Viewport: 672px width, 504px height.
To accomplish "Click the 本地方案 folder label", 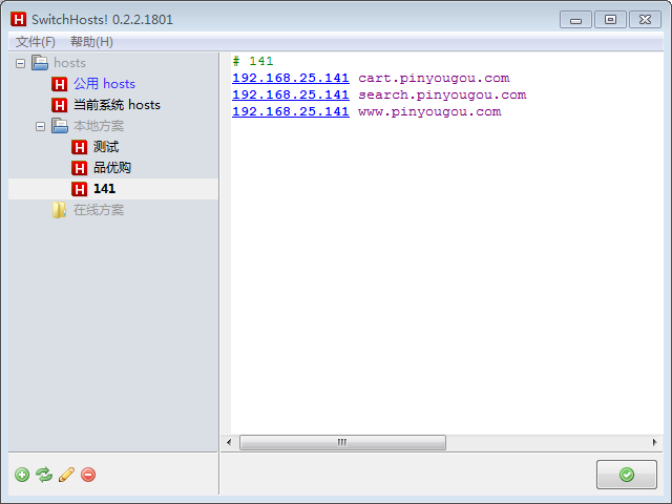I will coord(99,126).
